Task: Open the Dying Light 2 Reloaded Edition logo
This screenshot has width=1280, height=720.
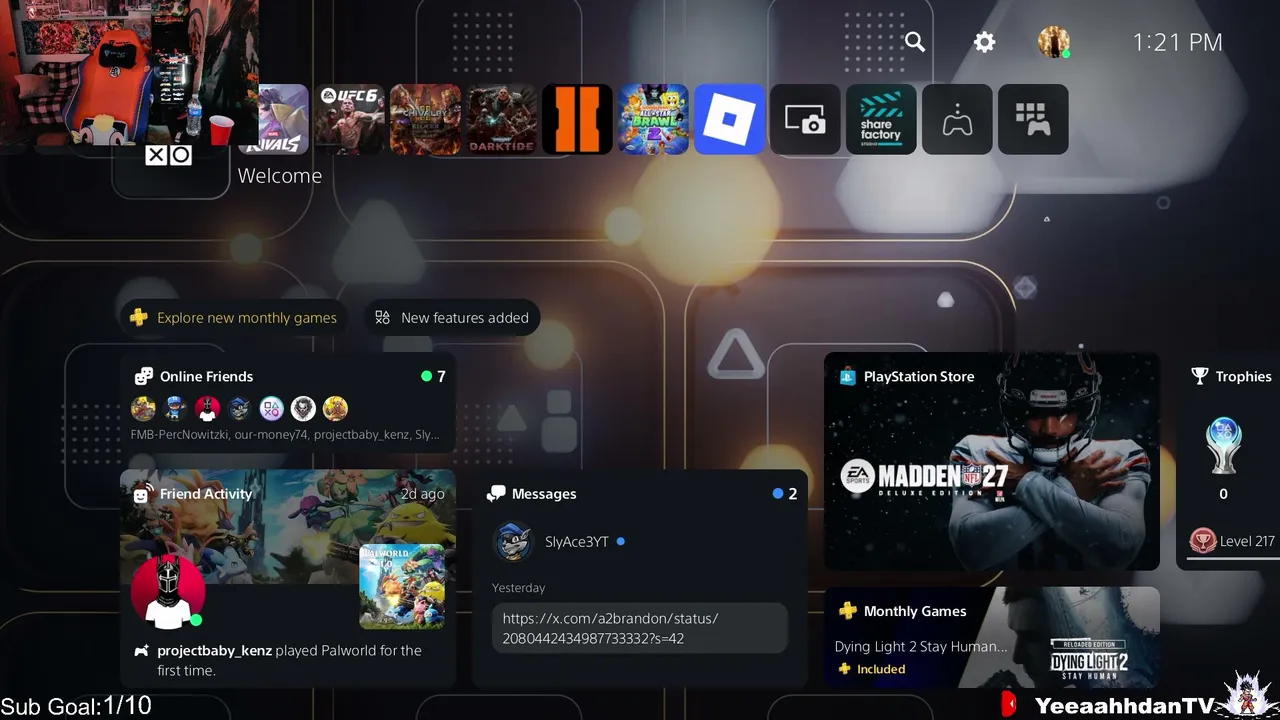Action: point(1089,659)
